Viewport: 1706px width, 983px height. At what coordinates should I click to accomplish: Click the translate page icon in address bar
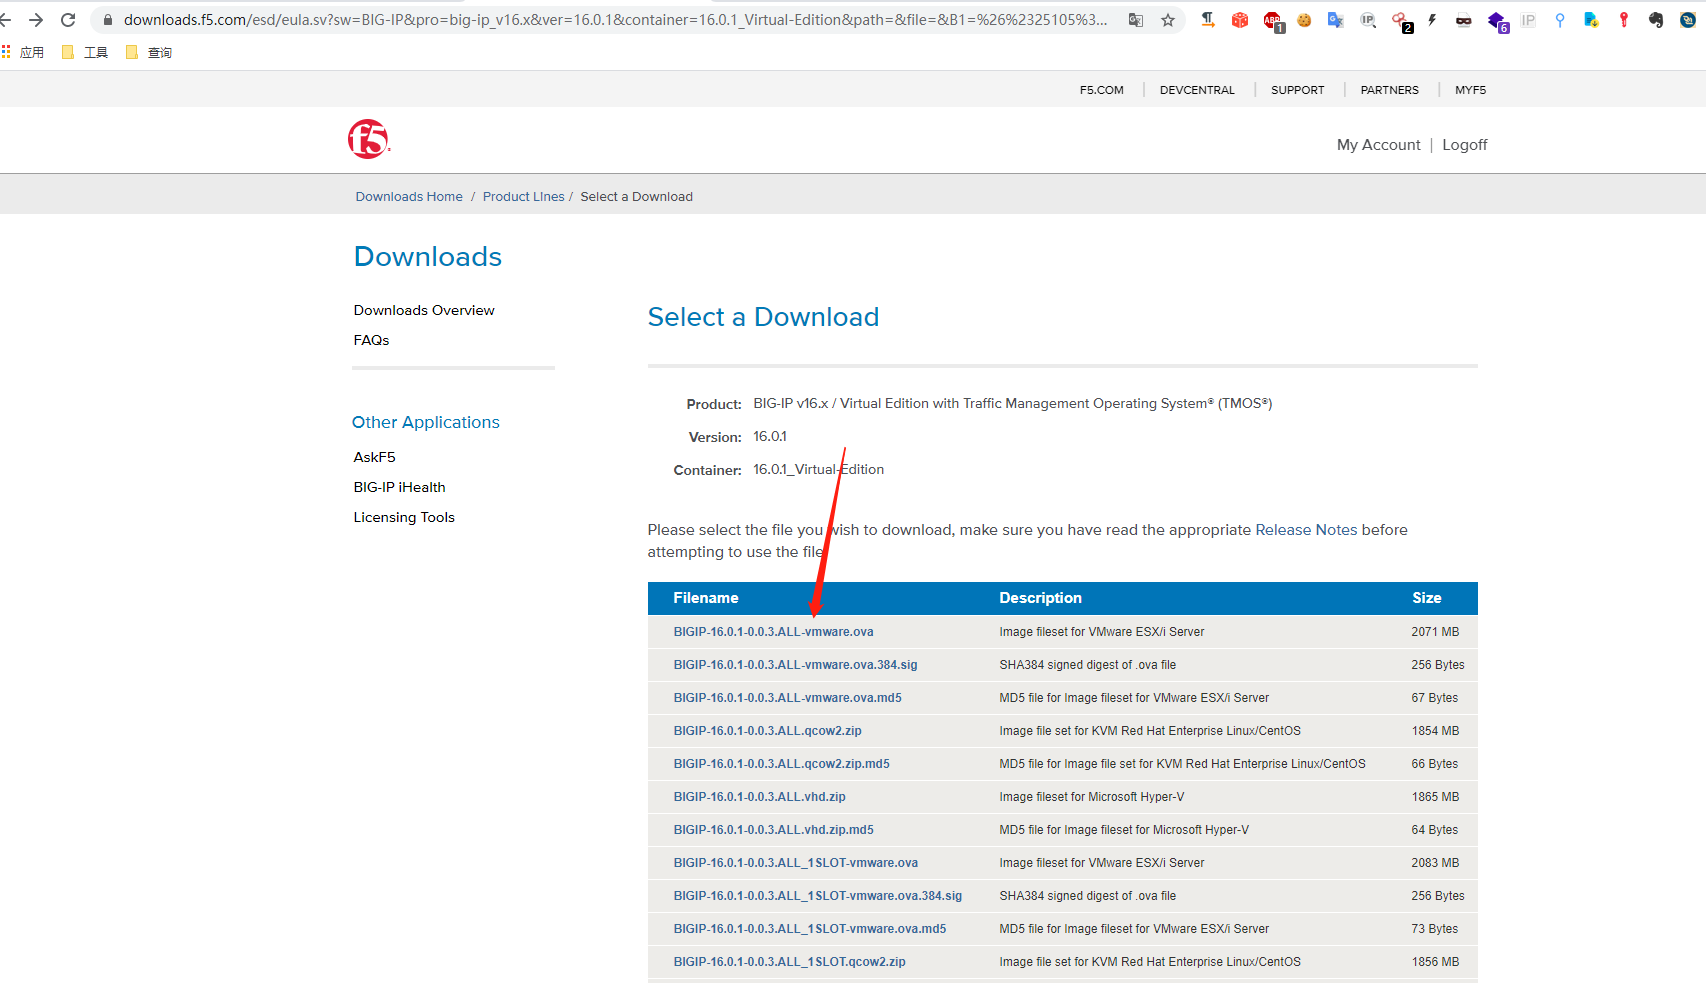click(1136, 20)
